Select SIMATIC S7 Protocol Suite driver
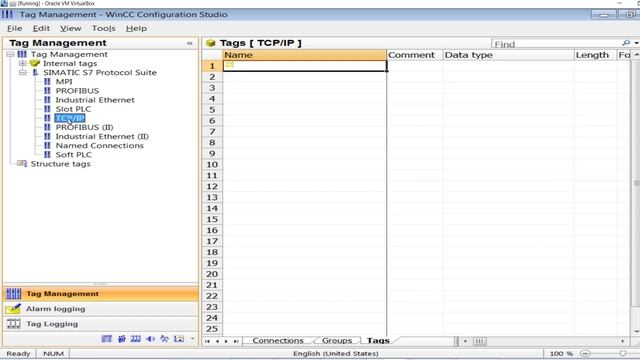This screenshot has width=640, height=360. pyautogui.click(x=100, y=72)
